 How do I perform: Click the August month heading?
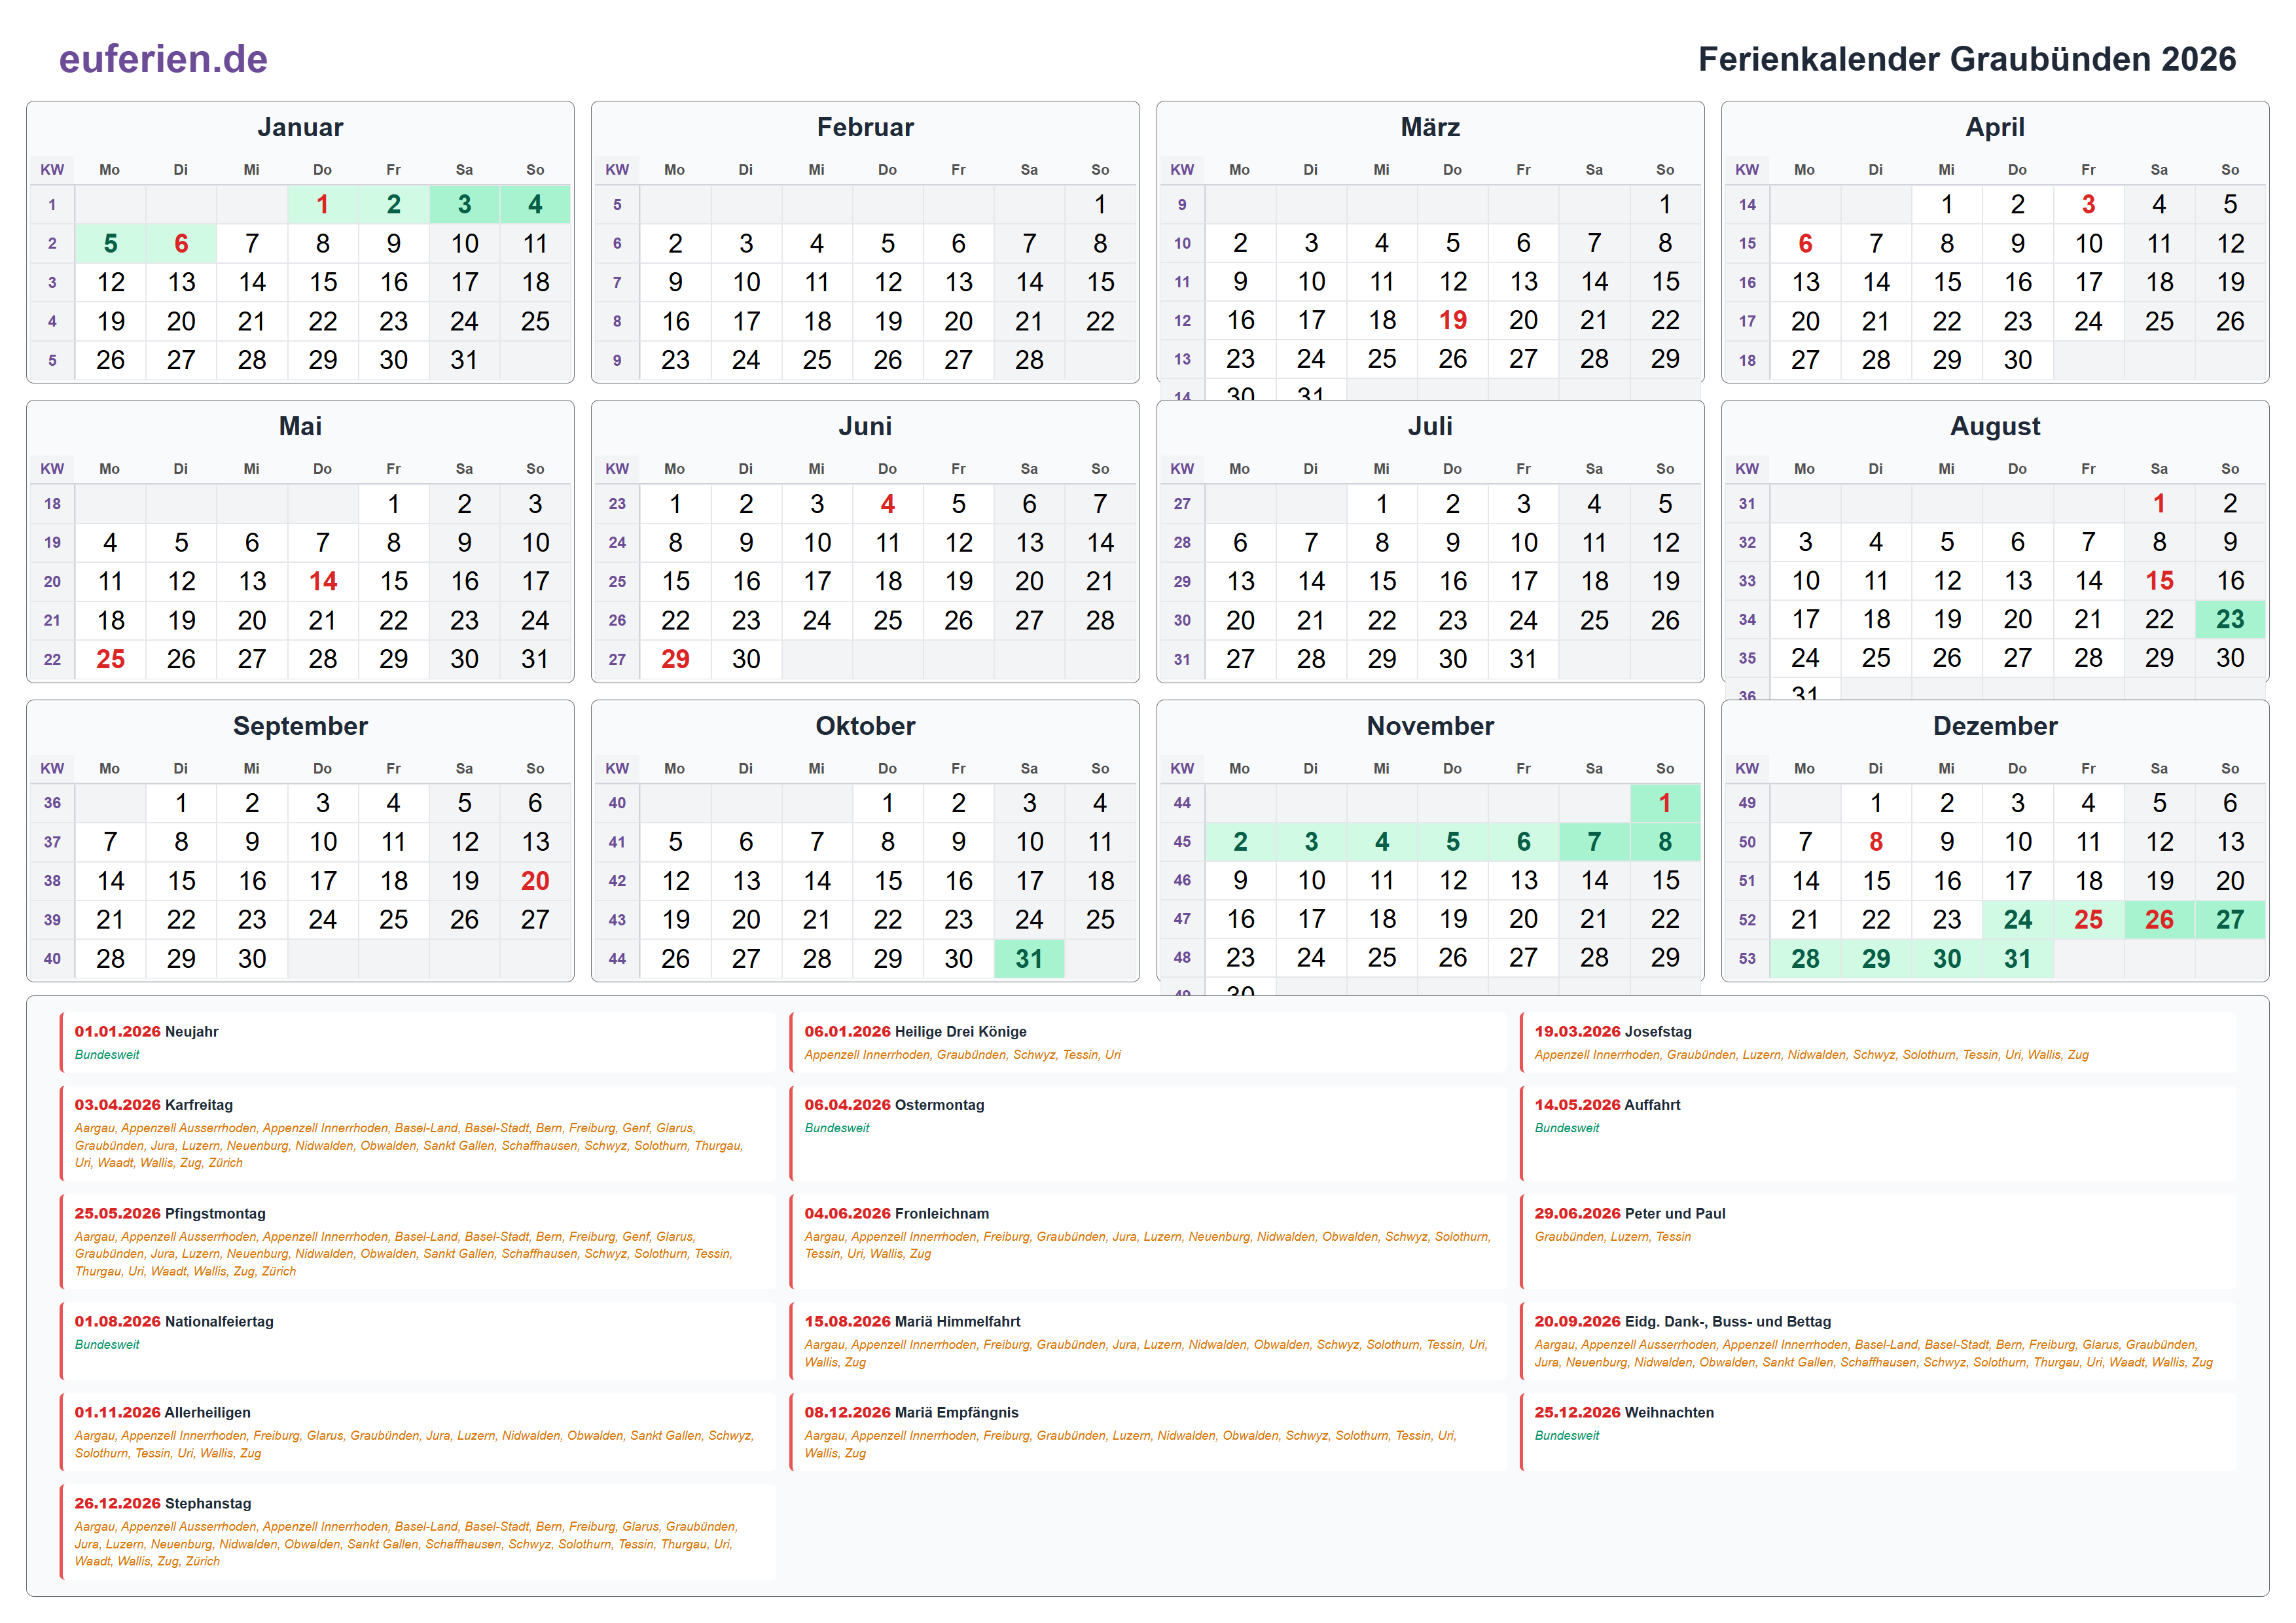[x=1995, y=426]
